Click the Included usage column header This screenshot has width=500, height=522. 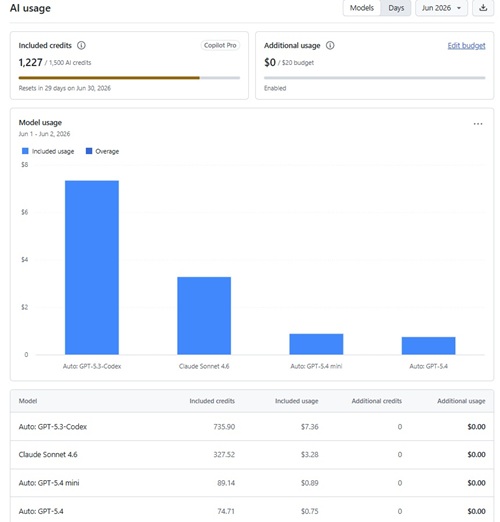click(297, 401)
